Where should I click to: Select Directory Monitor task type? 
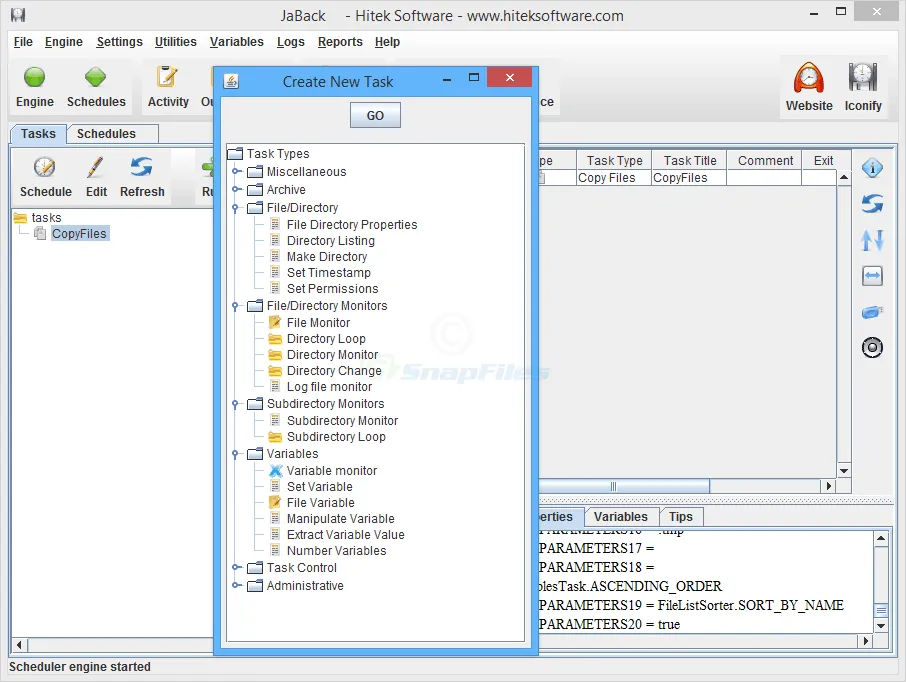tap(332, 355)
